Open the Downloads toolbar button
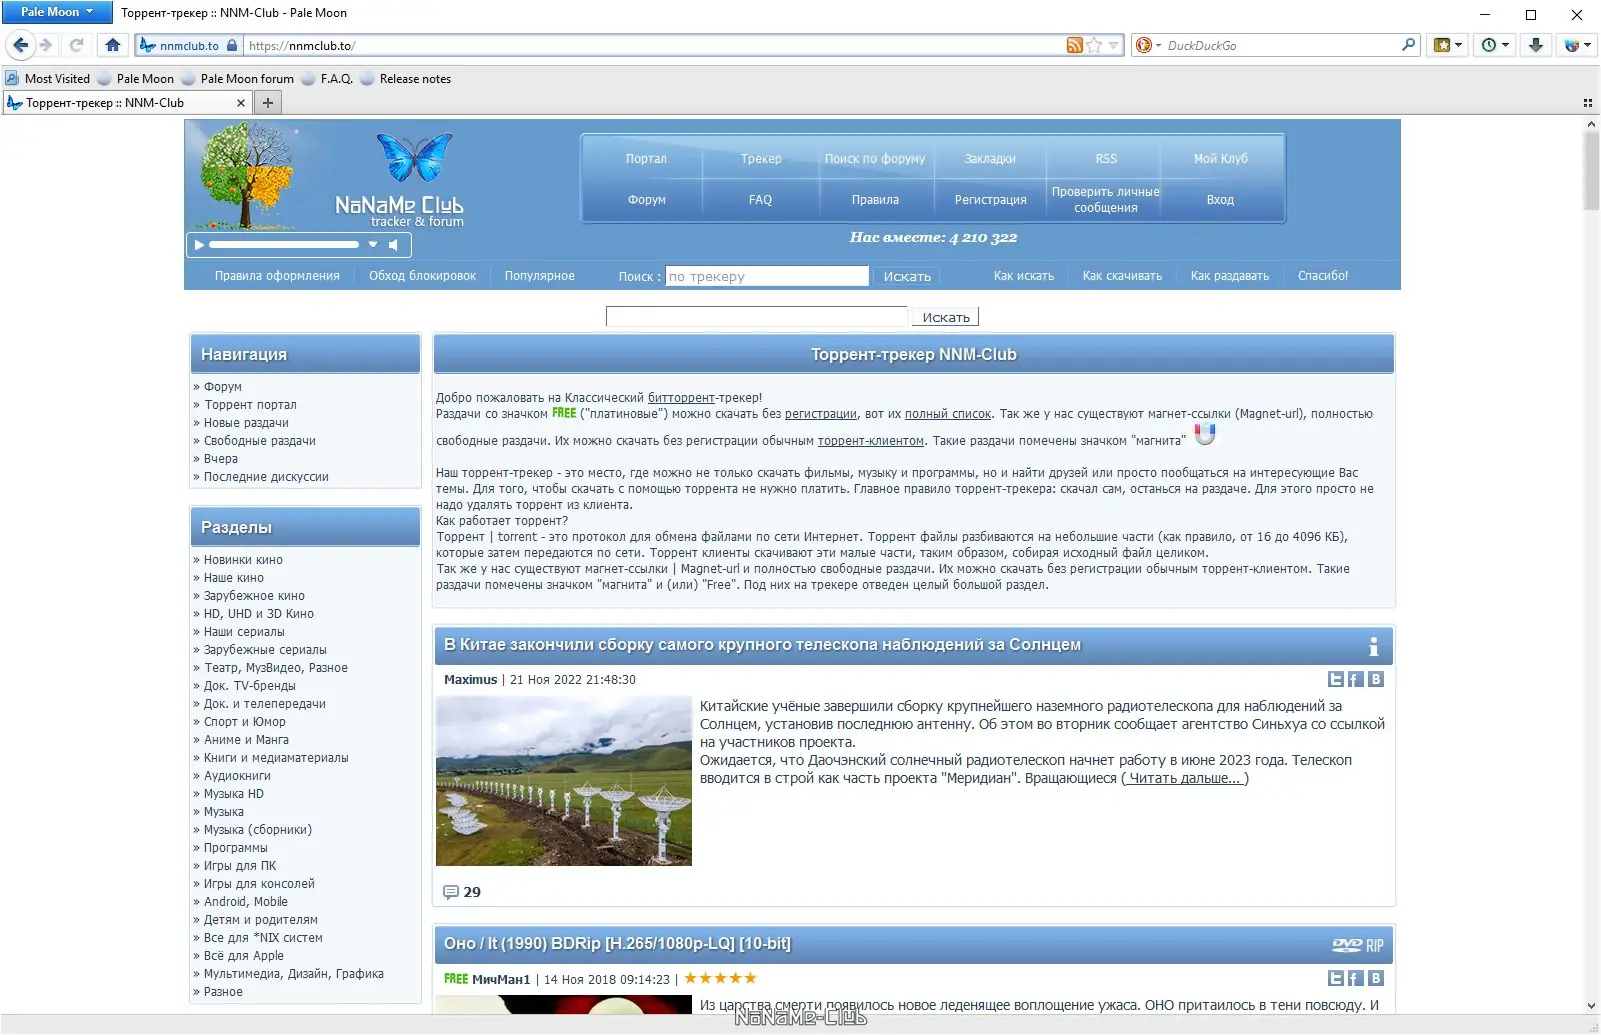 1536,45
